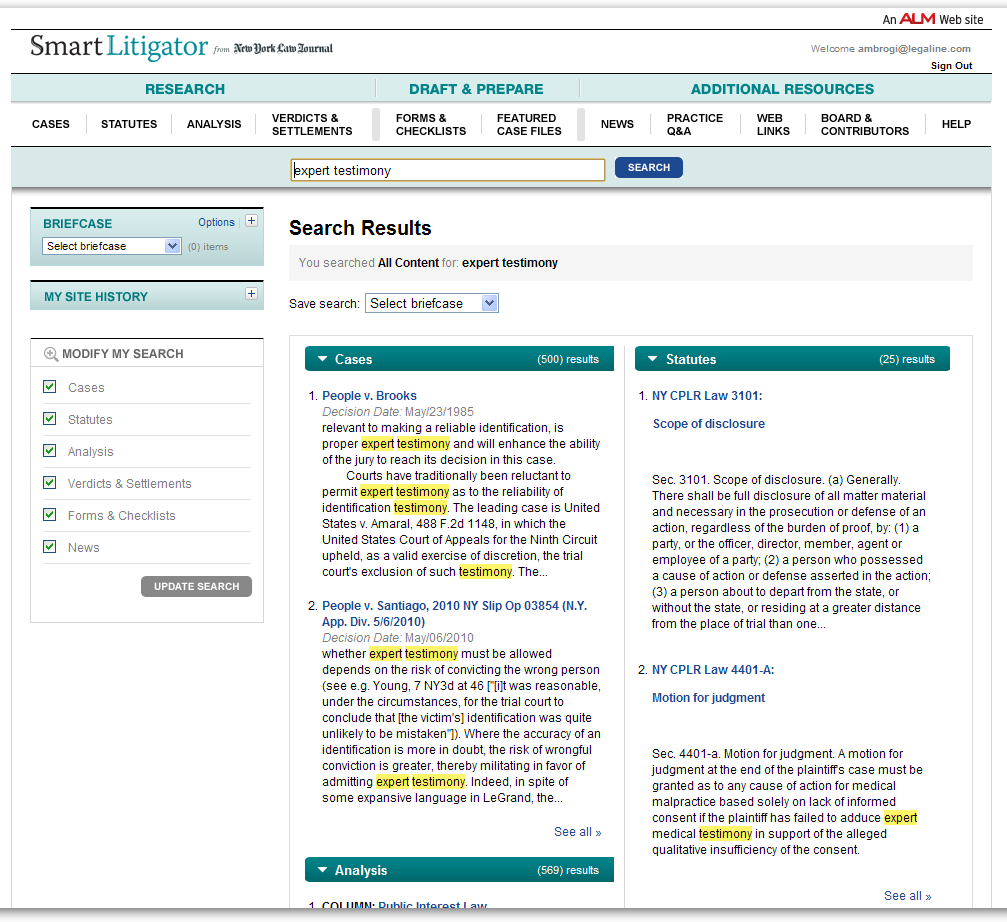The width and height of the screenshot is (1007, 922).
Task: Go to Analysis in navigation menu
Action: 214,124
